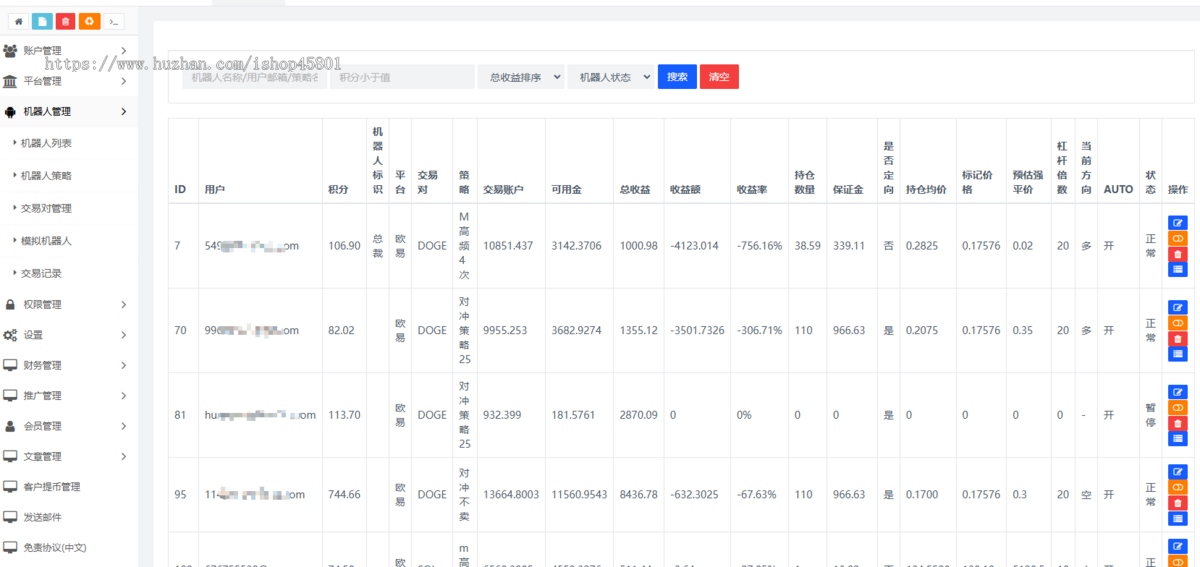Click the 744.66 points cell
This screenshot has height=567, width=1200.
344,494
